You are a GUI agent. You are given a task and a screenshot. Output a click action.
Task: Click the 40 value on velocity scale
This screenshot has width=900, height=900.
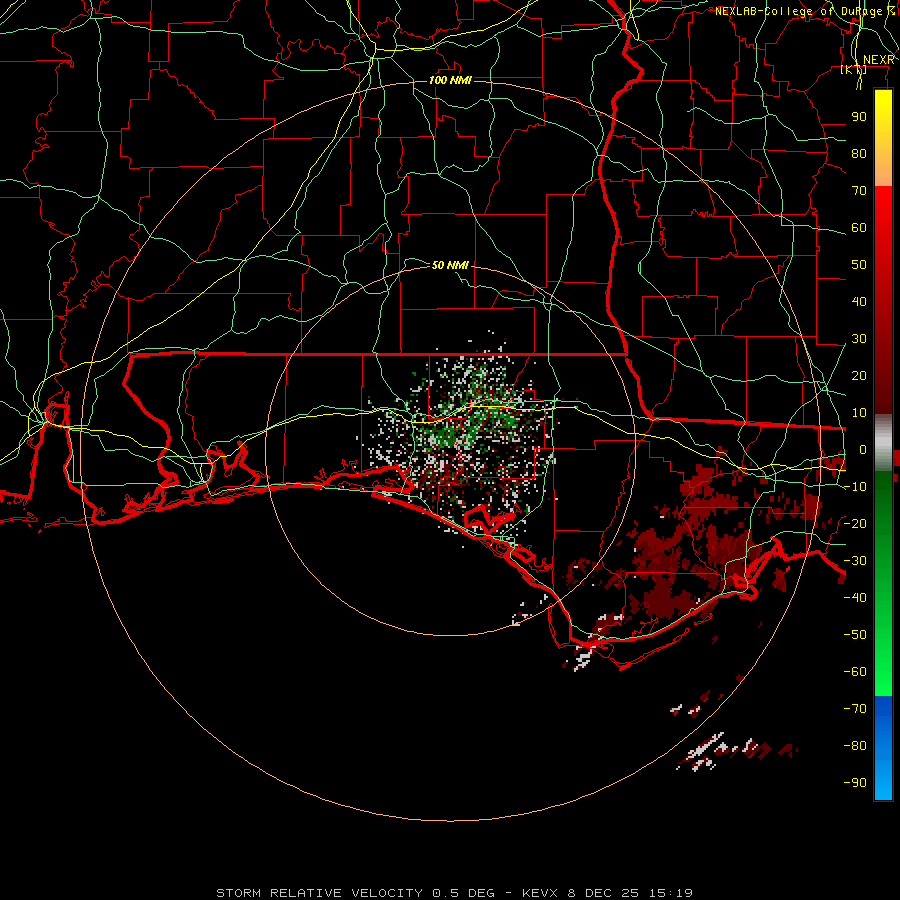point(859,301)
